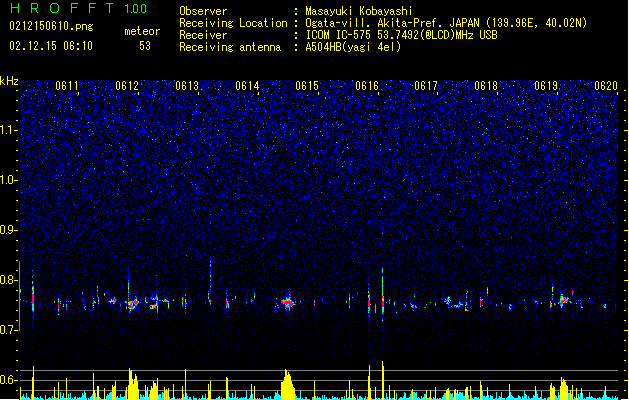Click the tall echo spike just after 0616

click(x=383, y=295)
